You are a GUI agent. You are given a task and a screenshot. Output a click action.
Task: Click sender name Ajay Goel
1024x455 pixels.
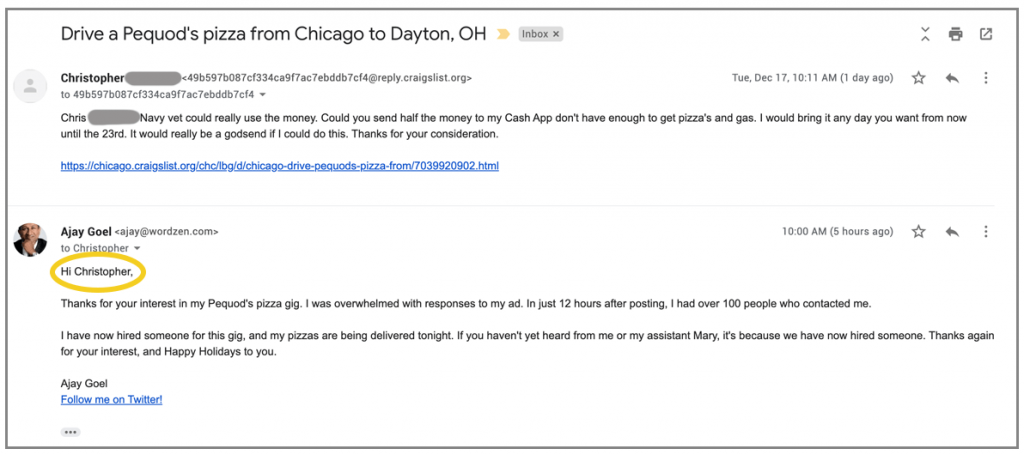pyautogui.click(x=86, y=231)
